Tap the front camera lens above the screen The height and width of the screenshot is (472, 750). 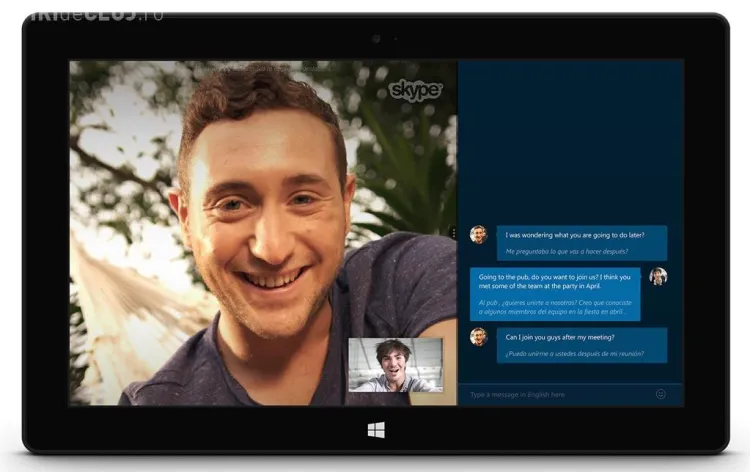click(x=376, y=39)
